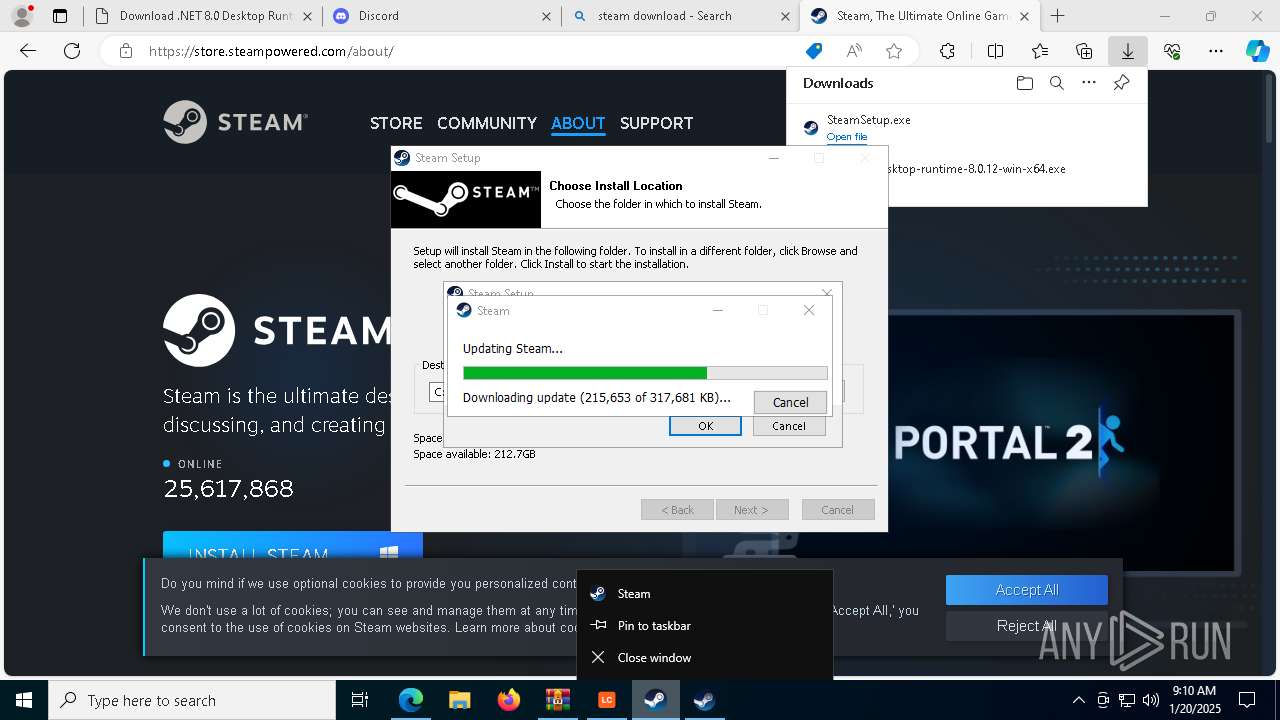Open Browser essentials heart icon
This screenshot has height=720, width=1280.
[1172, 51]
